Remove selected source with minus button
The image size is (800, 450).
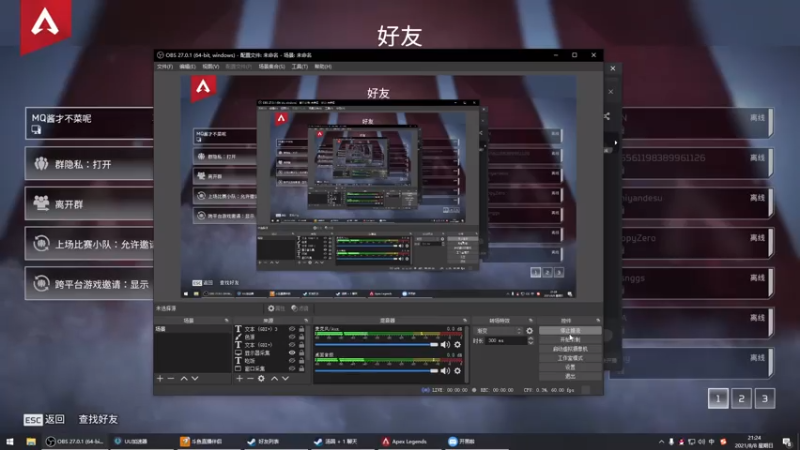click(250, 379)
